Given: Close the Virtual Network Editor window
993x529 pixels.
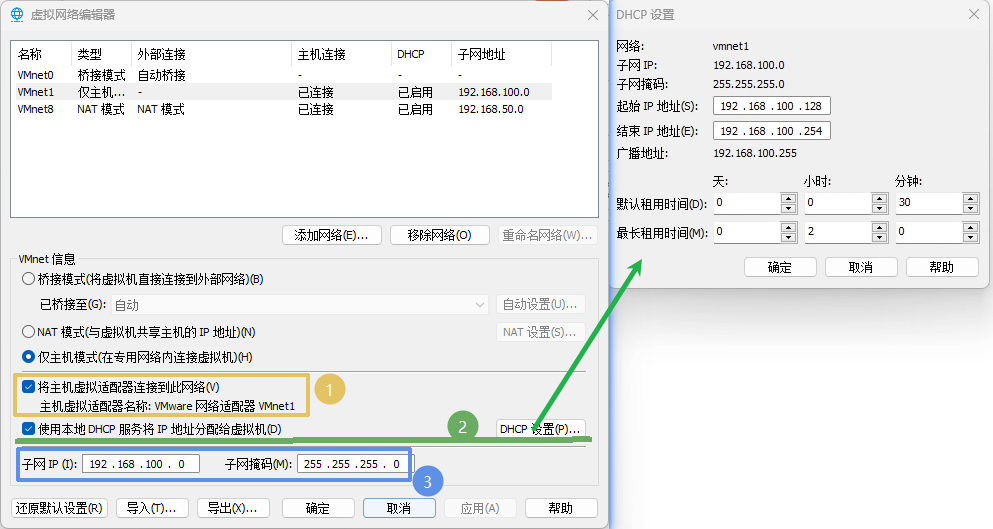Looking at the screenshot, I should [x=593, y=14].
